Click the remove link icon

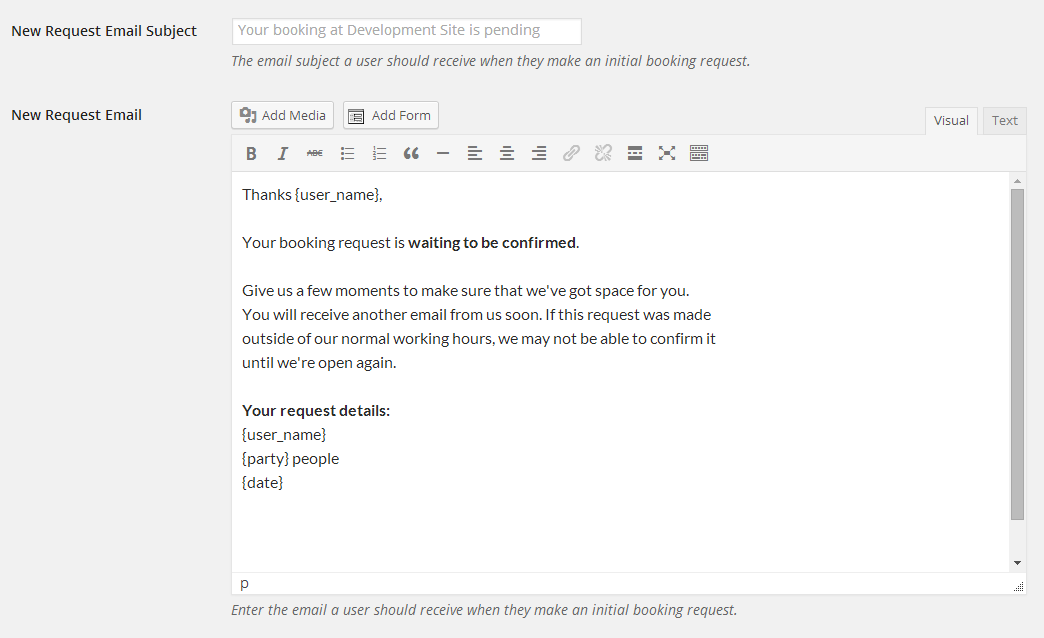click(x=603, y=153)
